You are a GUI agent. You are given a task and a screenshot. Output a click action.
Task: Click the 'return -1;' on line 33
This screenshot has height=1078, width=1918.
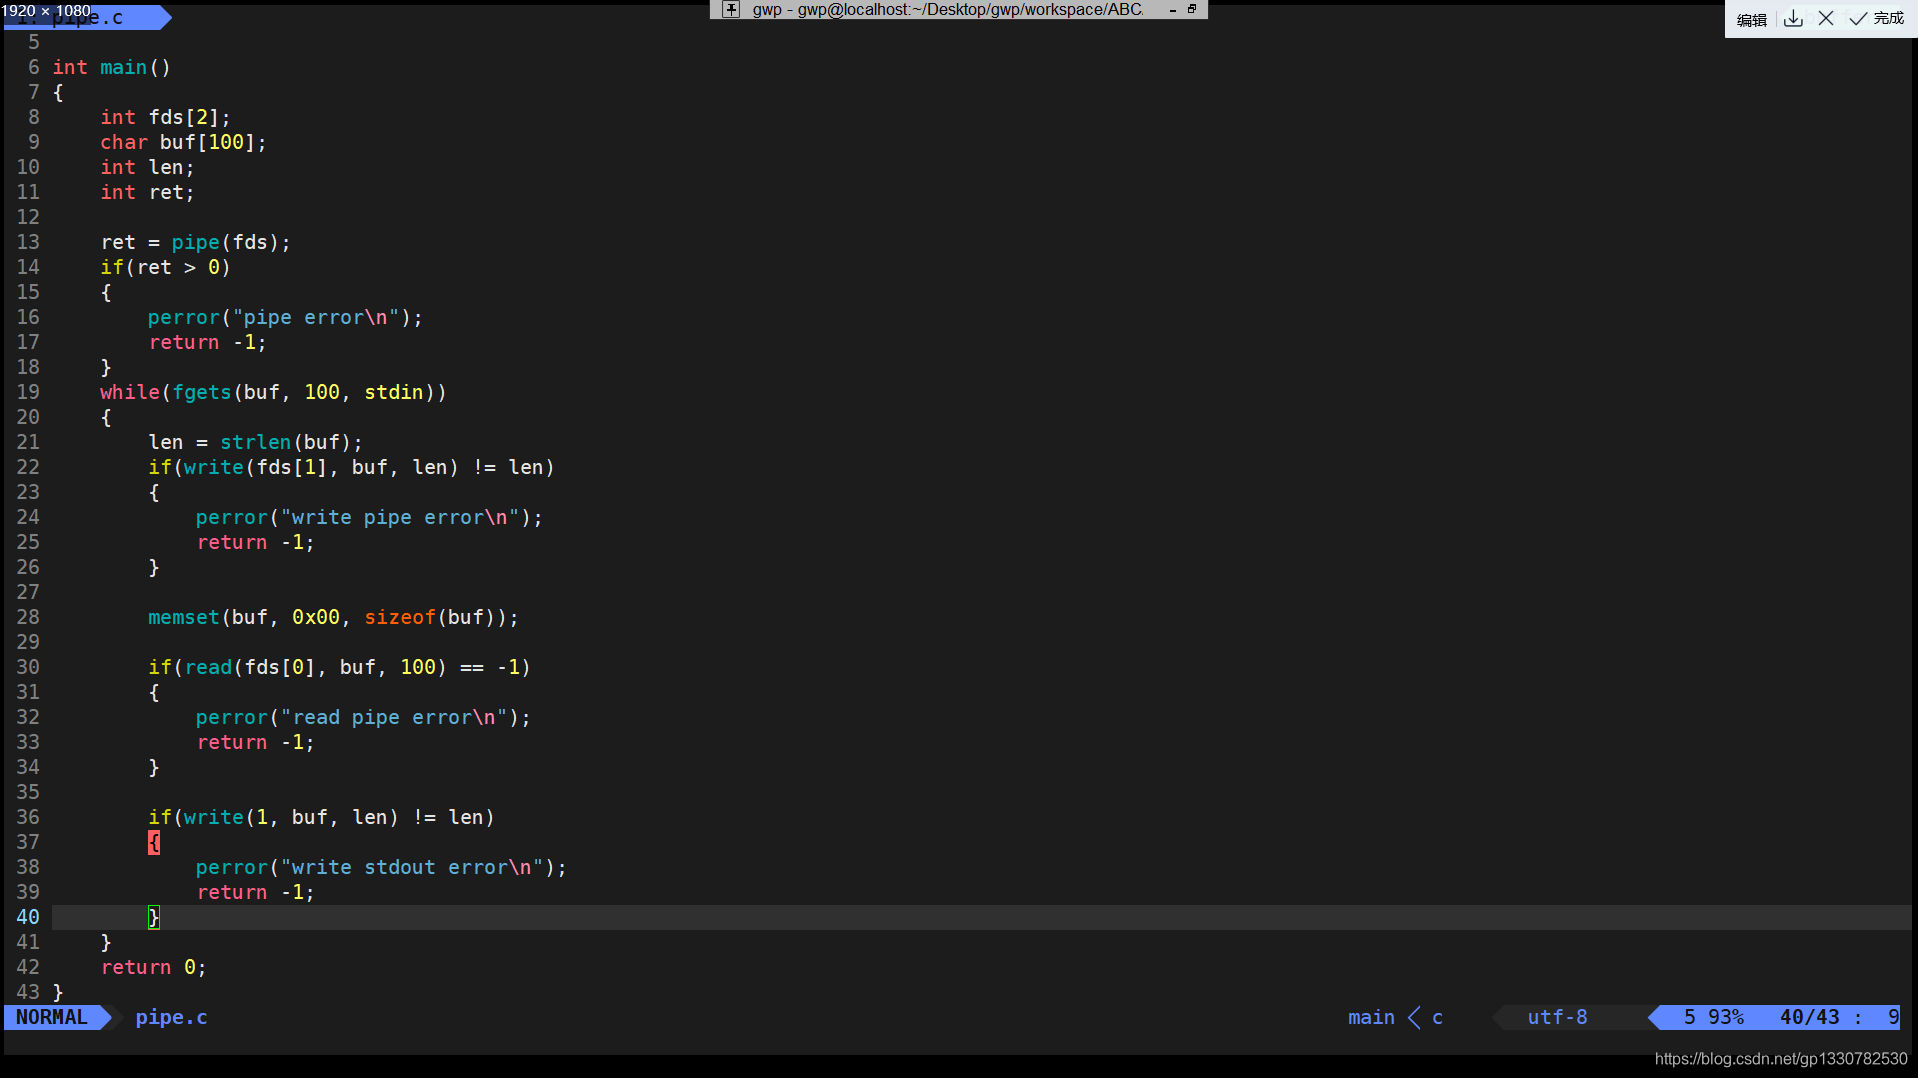point(255,742)
